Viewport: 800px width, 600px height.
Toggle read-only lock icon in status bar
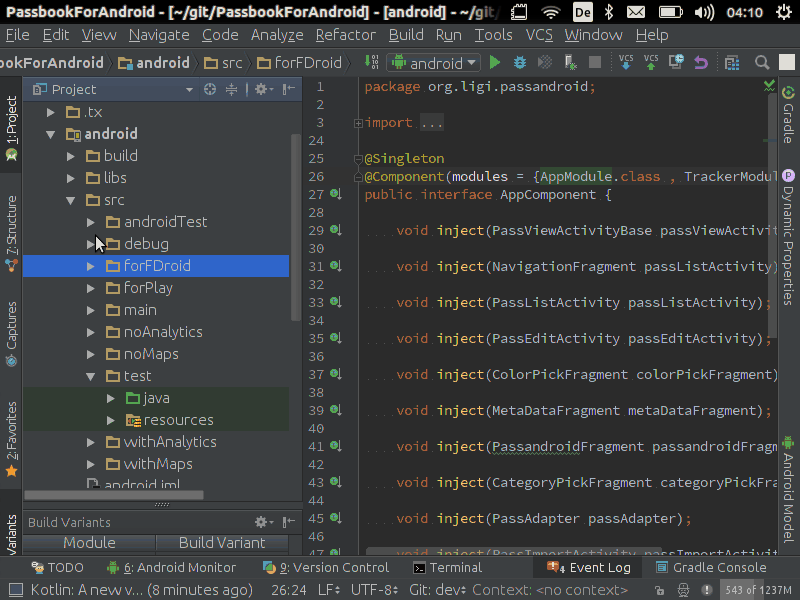point(659,590)
